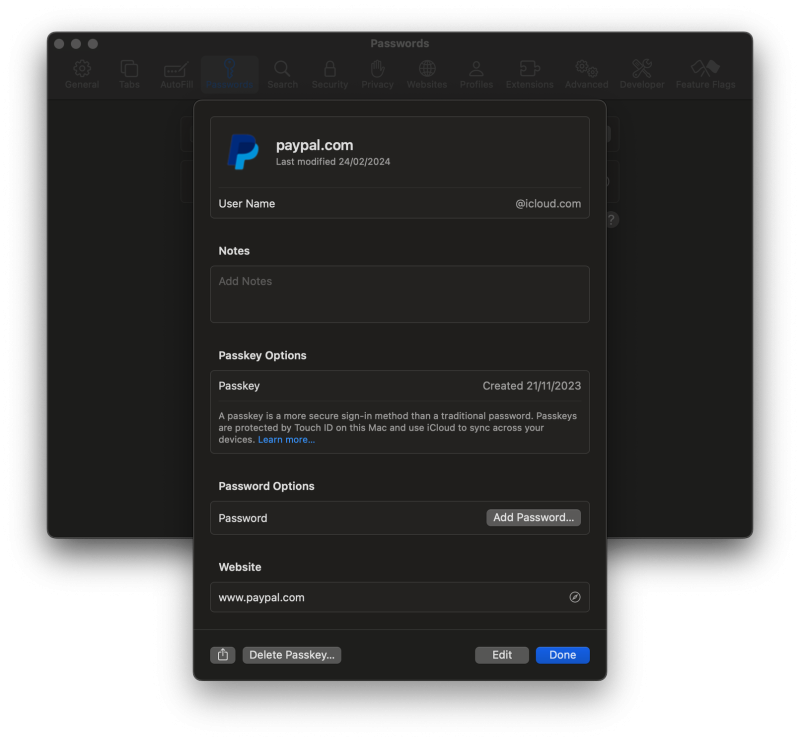Open the Tabs preferences pane
This screenshot has width=800, height=743.
129,75
